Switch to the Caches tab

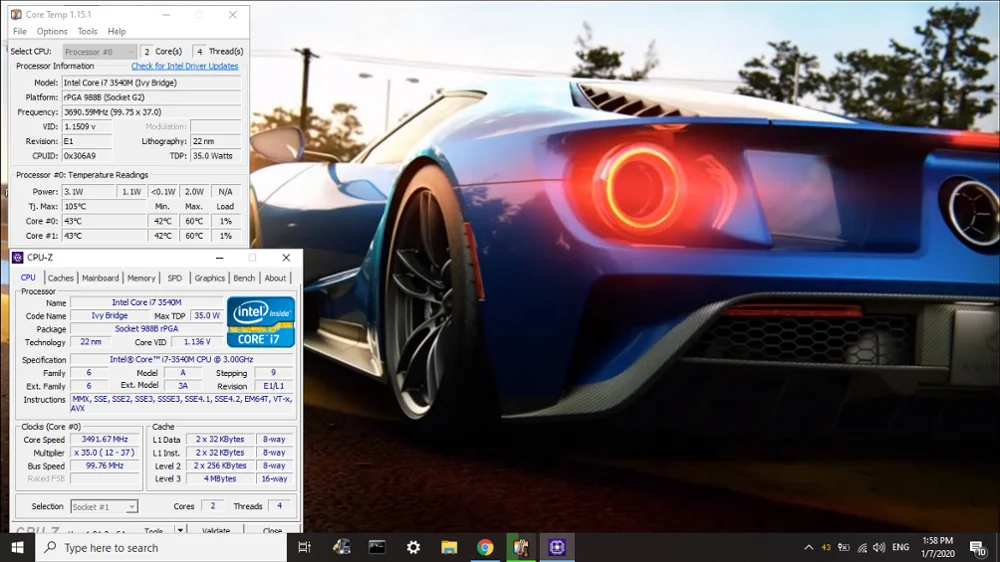(x=61, y=278)
